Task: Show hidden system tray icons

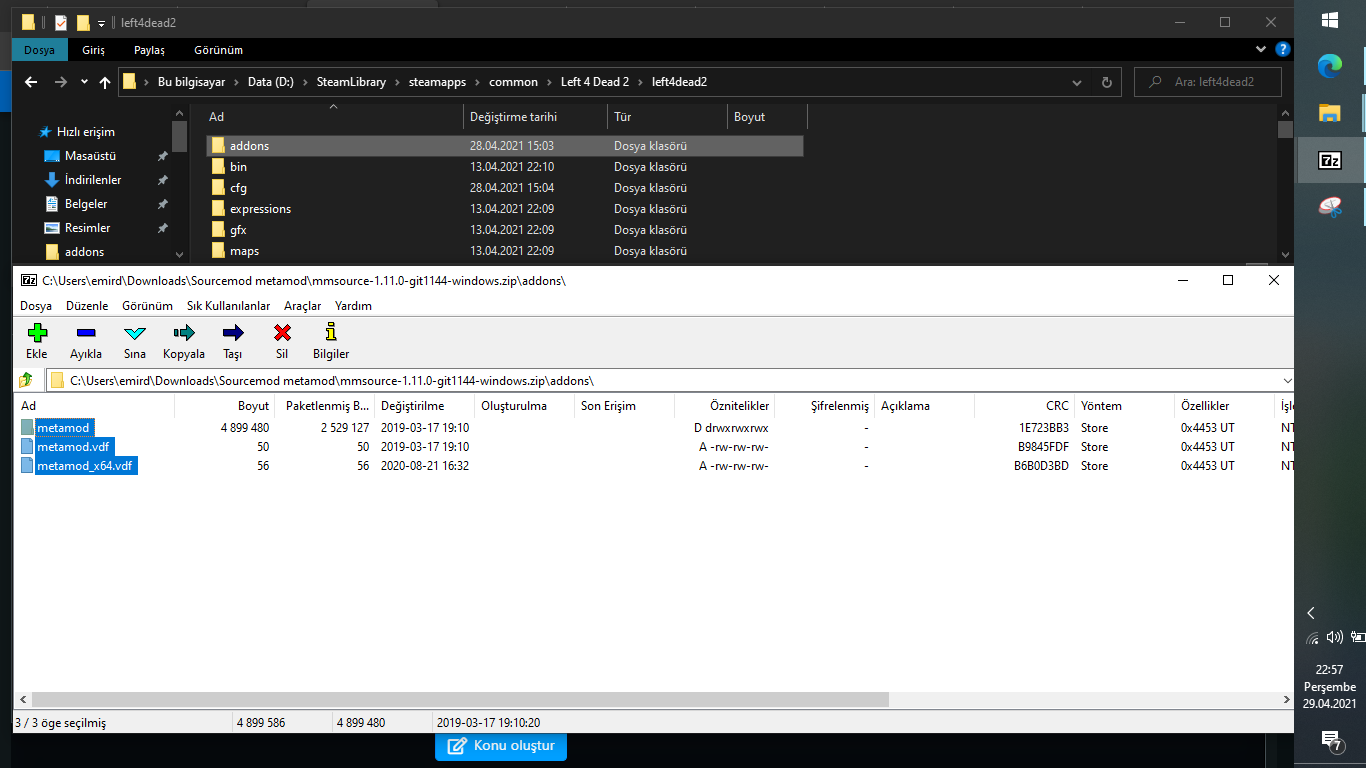Action: pos(1311,613)
